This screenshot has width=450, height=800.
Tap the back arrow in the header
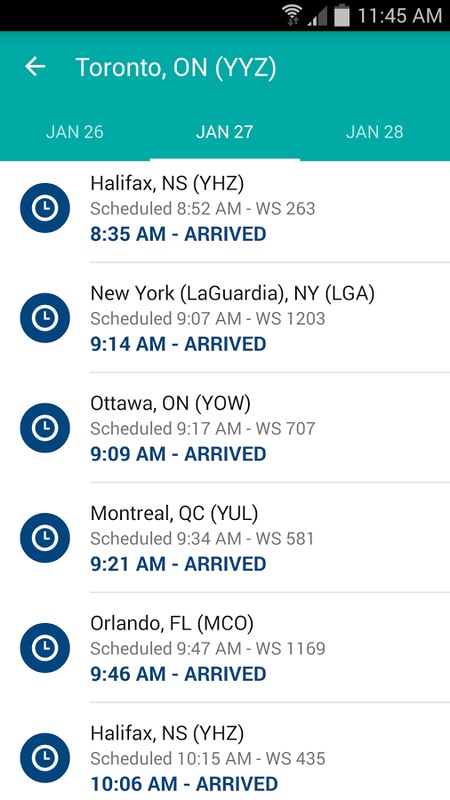pos(35,67)
